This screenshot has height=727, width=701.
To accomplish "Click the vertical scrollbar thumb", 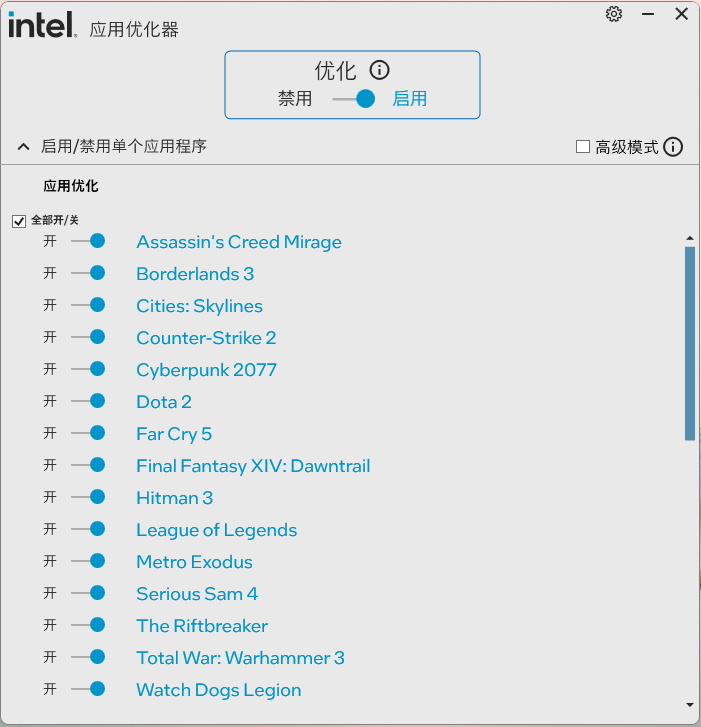I will [690, 344].
